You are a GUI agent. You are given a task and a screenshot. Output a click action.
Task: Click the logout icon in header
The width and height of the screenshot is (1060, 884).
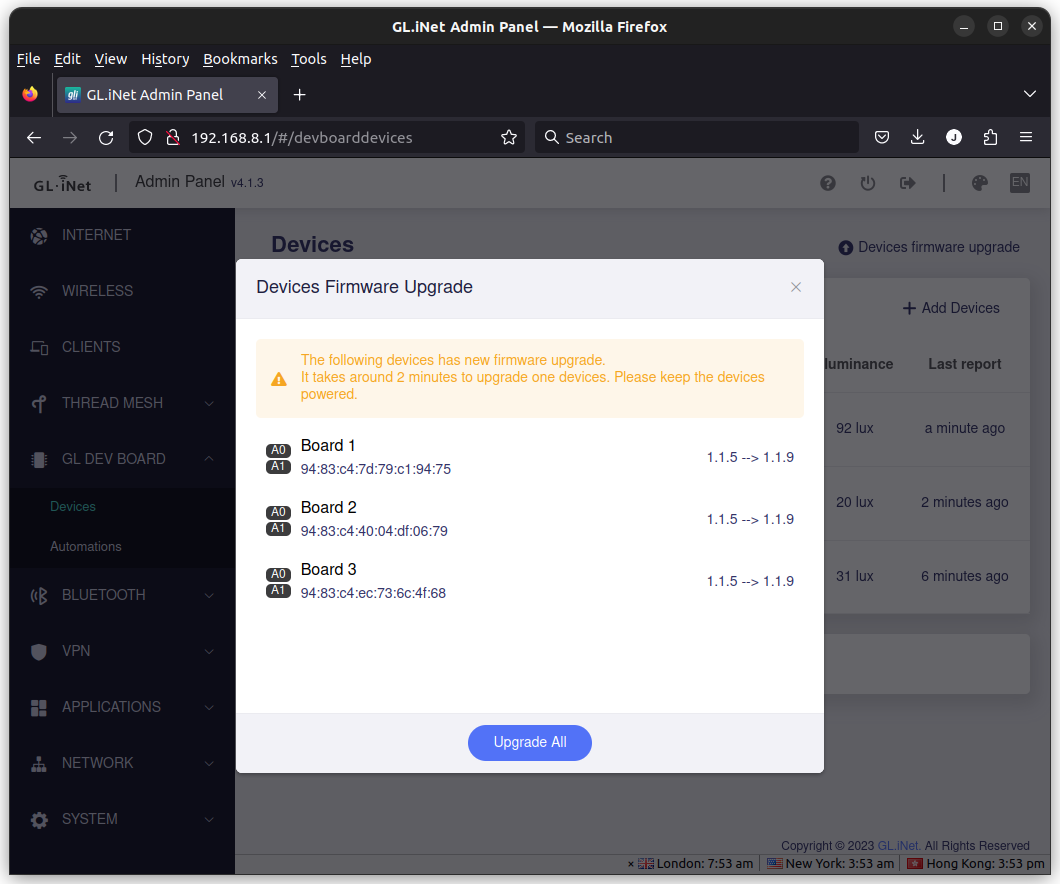coord(907,183)
